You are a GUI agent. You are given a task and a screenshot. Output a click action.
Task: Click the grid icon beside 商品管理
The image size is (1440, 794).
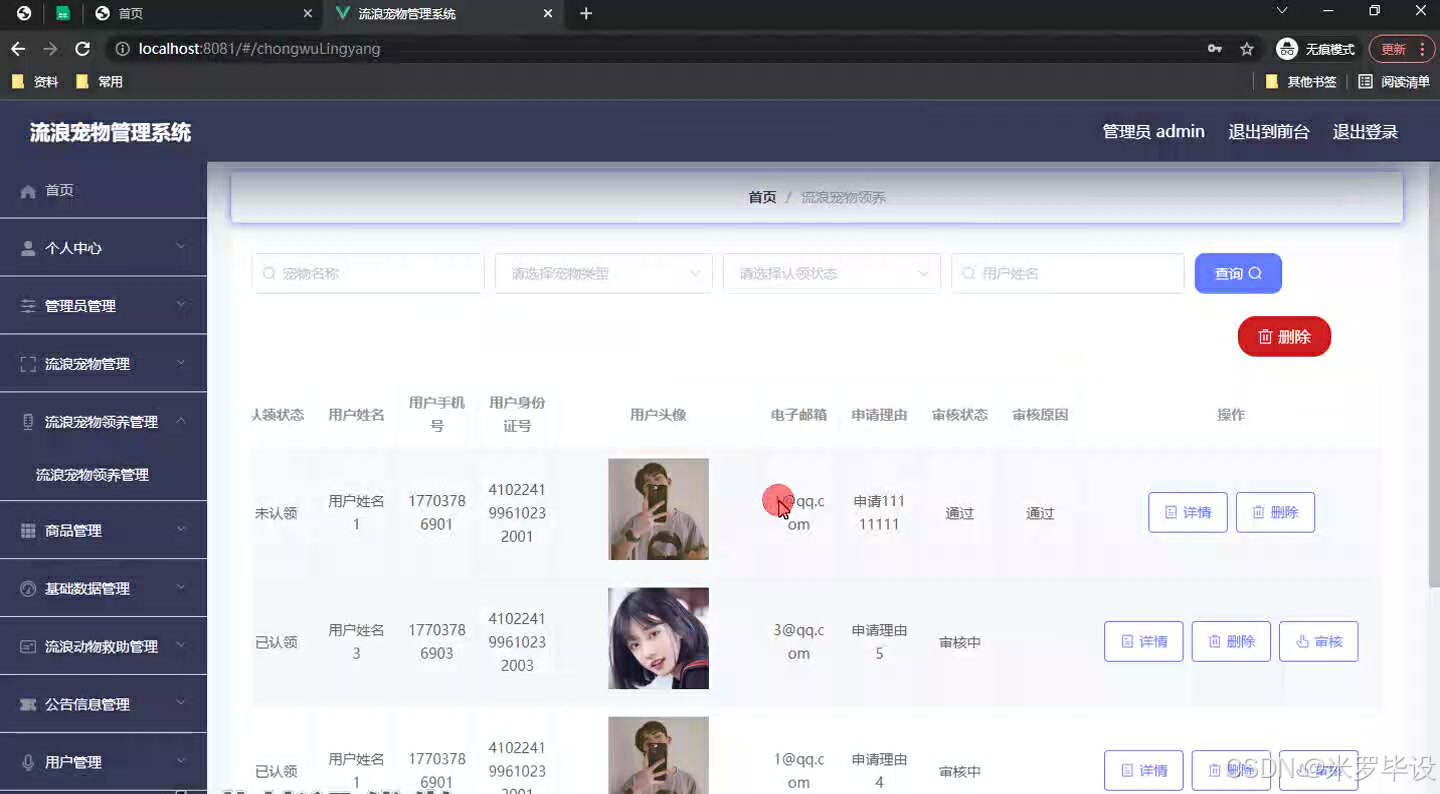pos(28,531)
